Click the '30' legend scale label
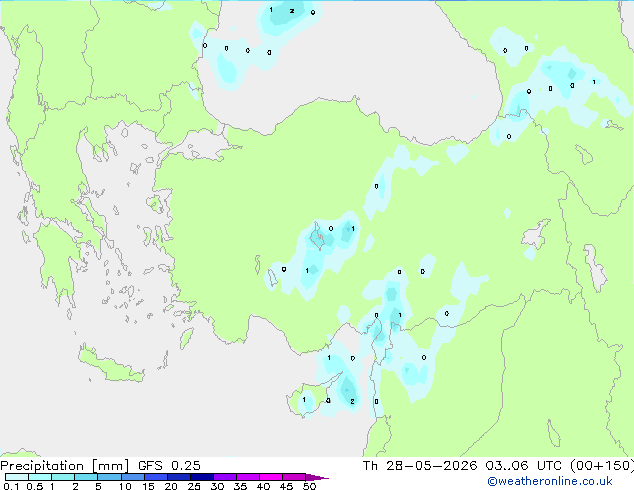Viewport: 634px width, 490px height. click(x=217, y=486)
